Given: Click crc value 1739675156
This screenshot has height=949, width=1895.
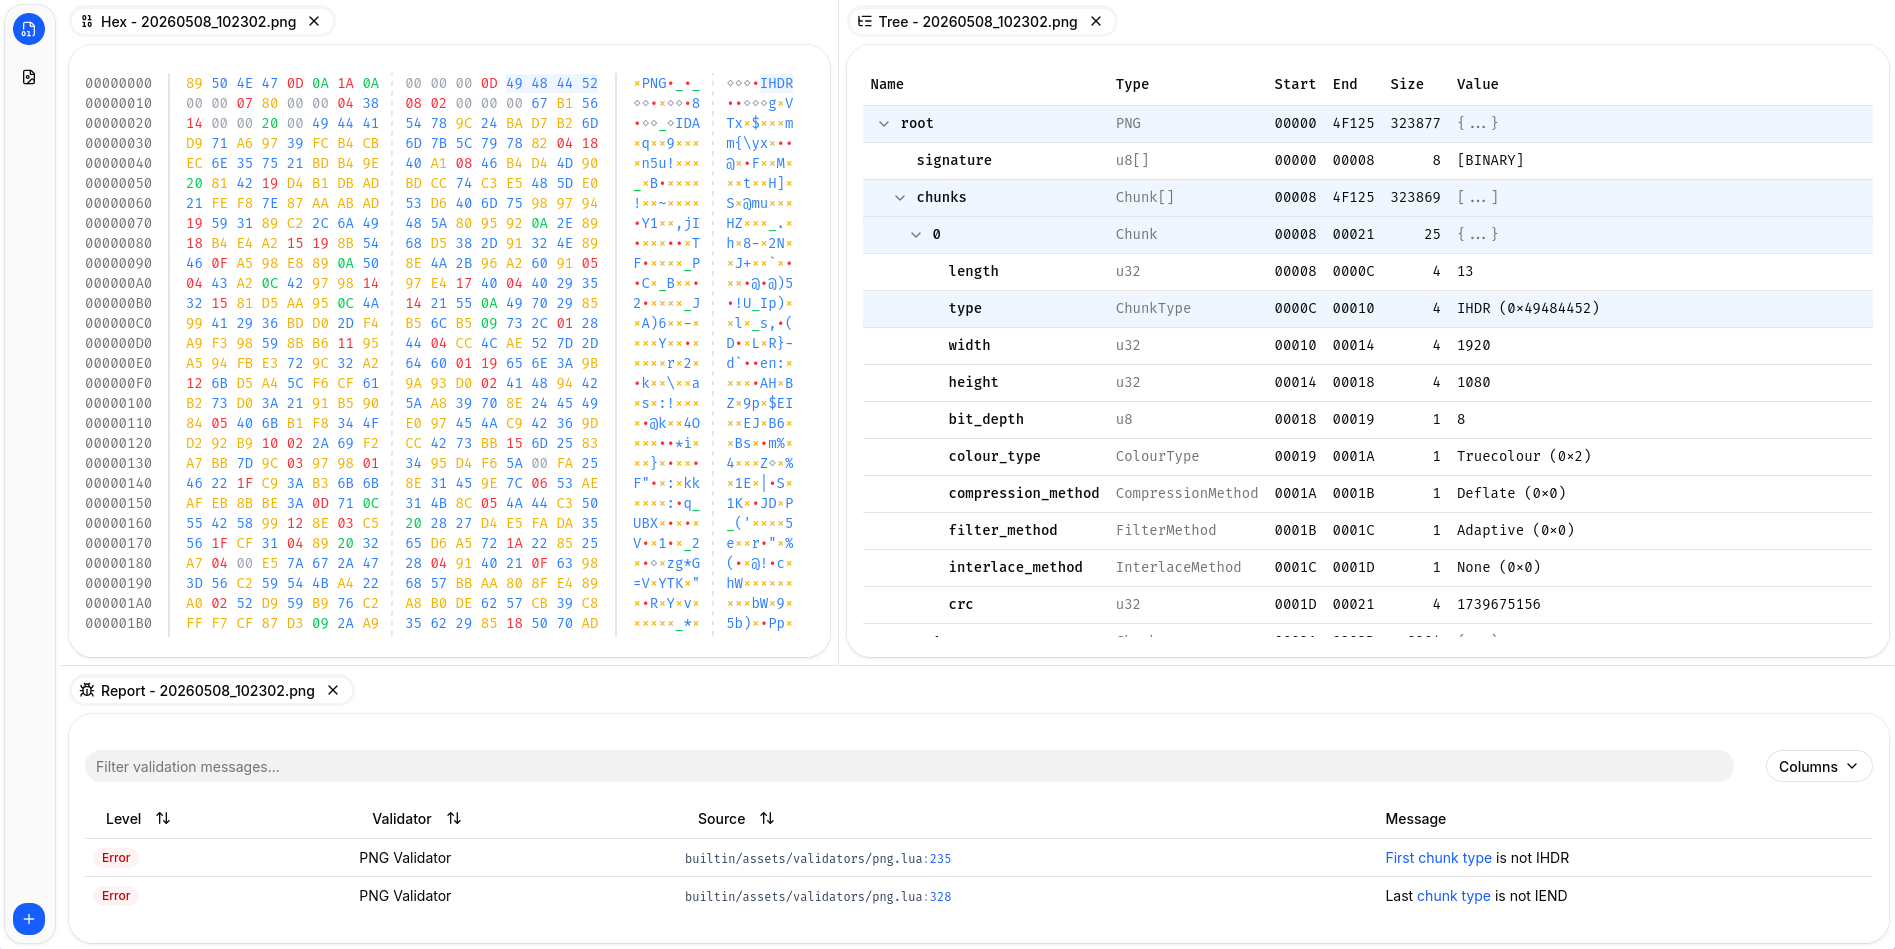Looking at the screenshot, I should point(1498,604).
